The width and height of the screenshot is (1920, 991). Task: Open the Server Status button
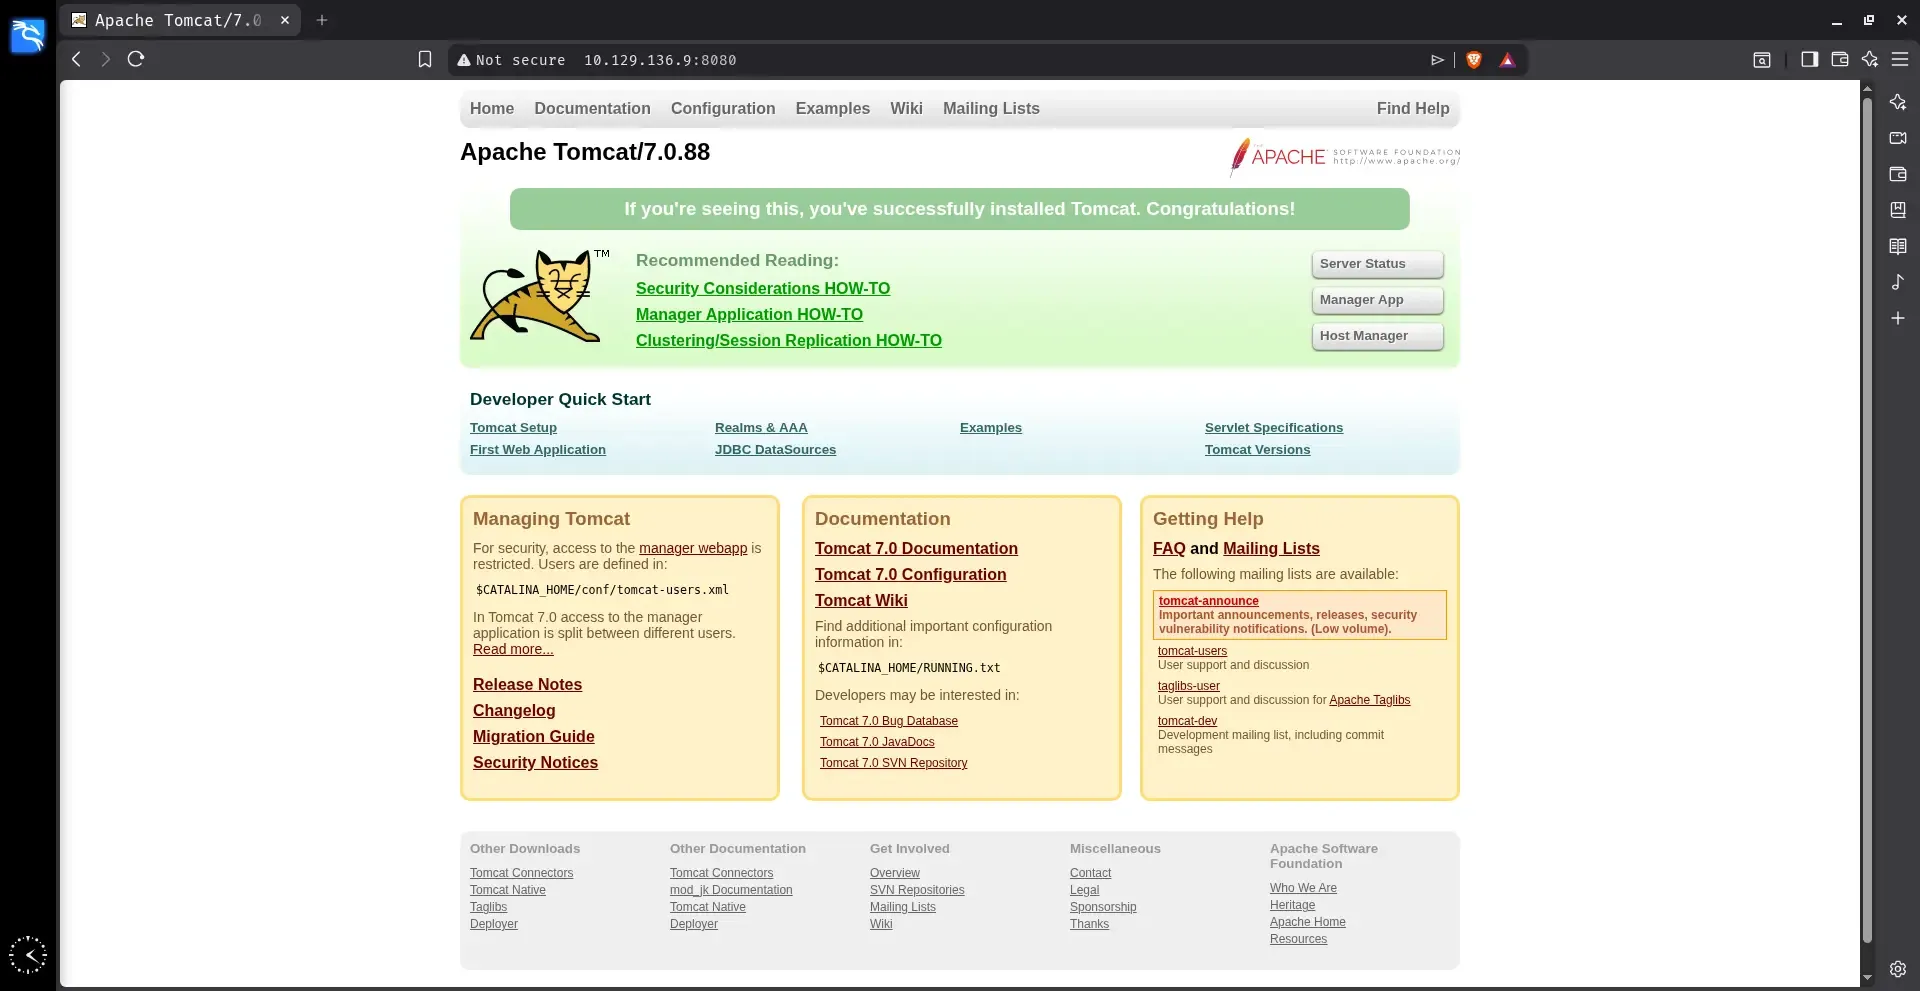pos(1377,264)
